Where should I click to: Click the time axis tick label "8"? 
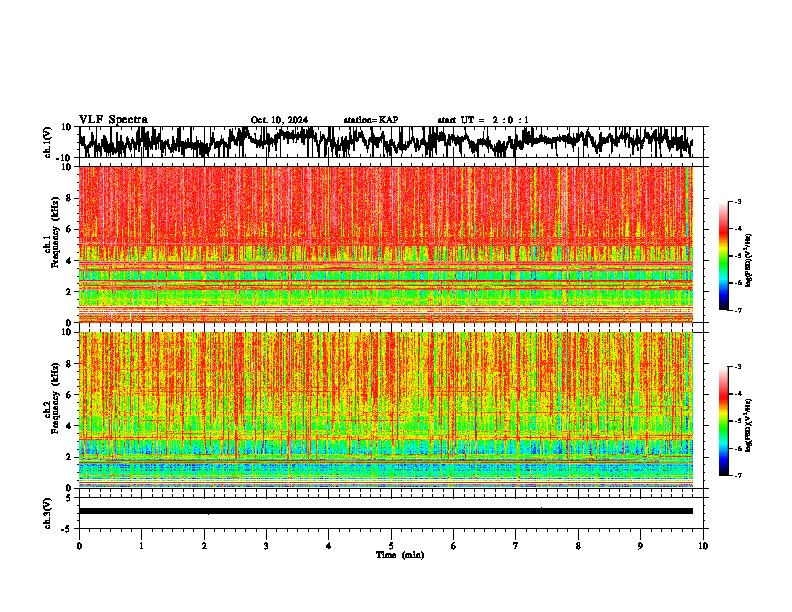coord(578,546)
